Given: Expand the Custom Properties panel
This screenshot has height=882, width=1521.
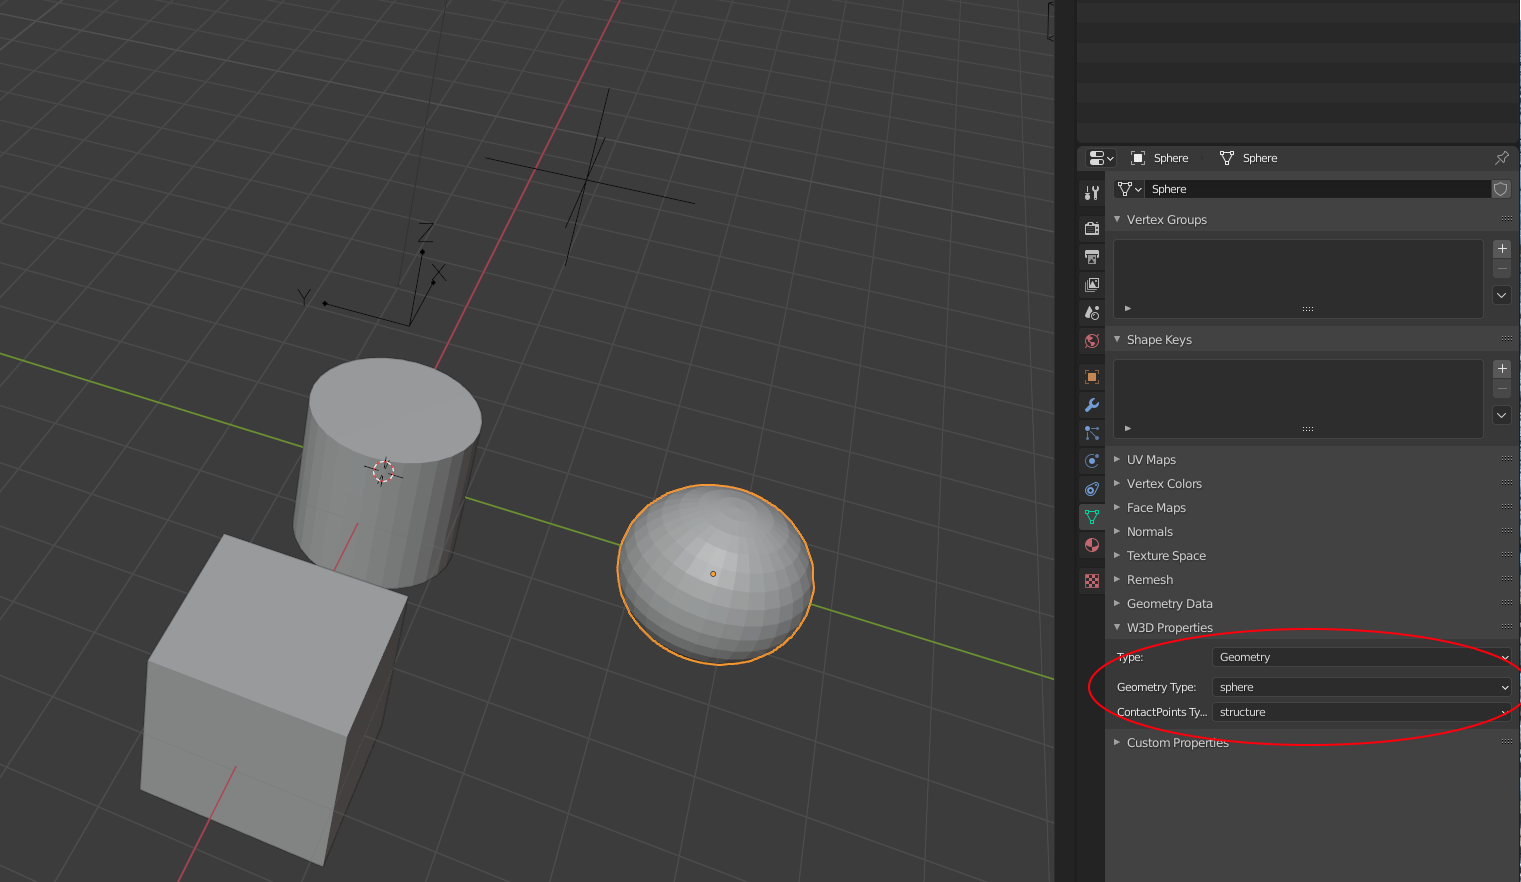Looking at the screenshot, I should pos(1177,743).
